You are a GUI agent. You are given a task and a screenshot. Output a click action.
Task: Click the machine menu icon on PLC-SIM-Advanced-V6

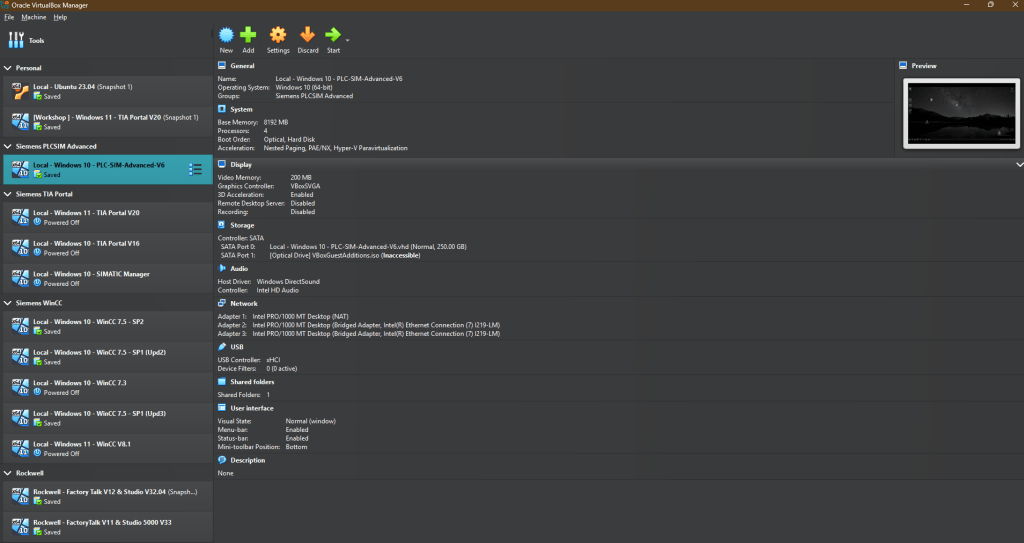(x=196, y=169)
